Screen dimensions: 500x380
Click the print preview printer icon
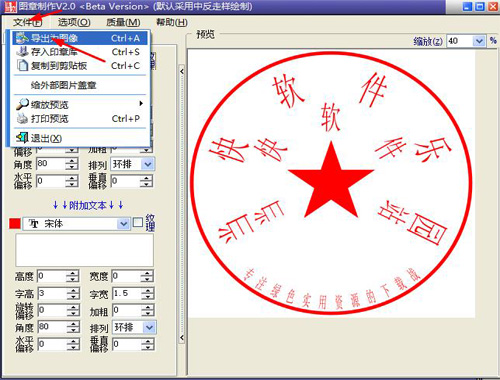point(22,118)
